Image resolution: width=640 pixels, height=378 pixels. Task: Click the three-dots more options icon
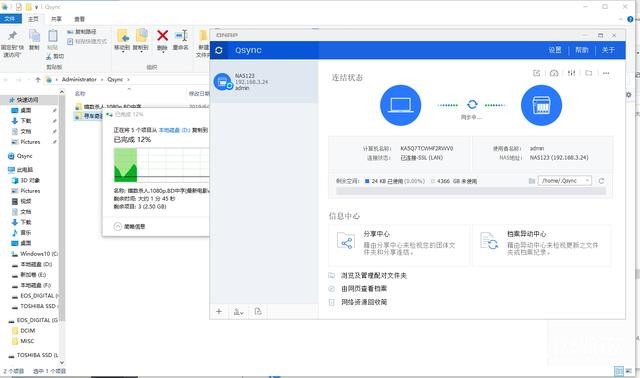coord(606,73)
